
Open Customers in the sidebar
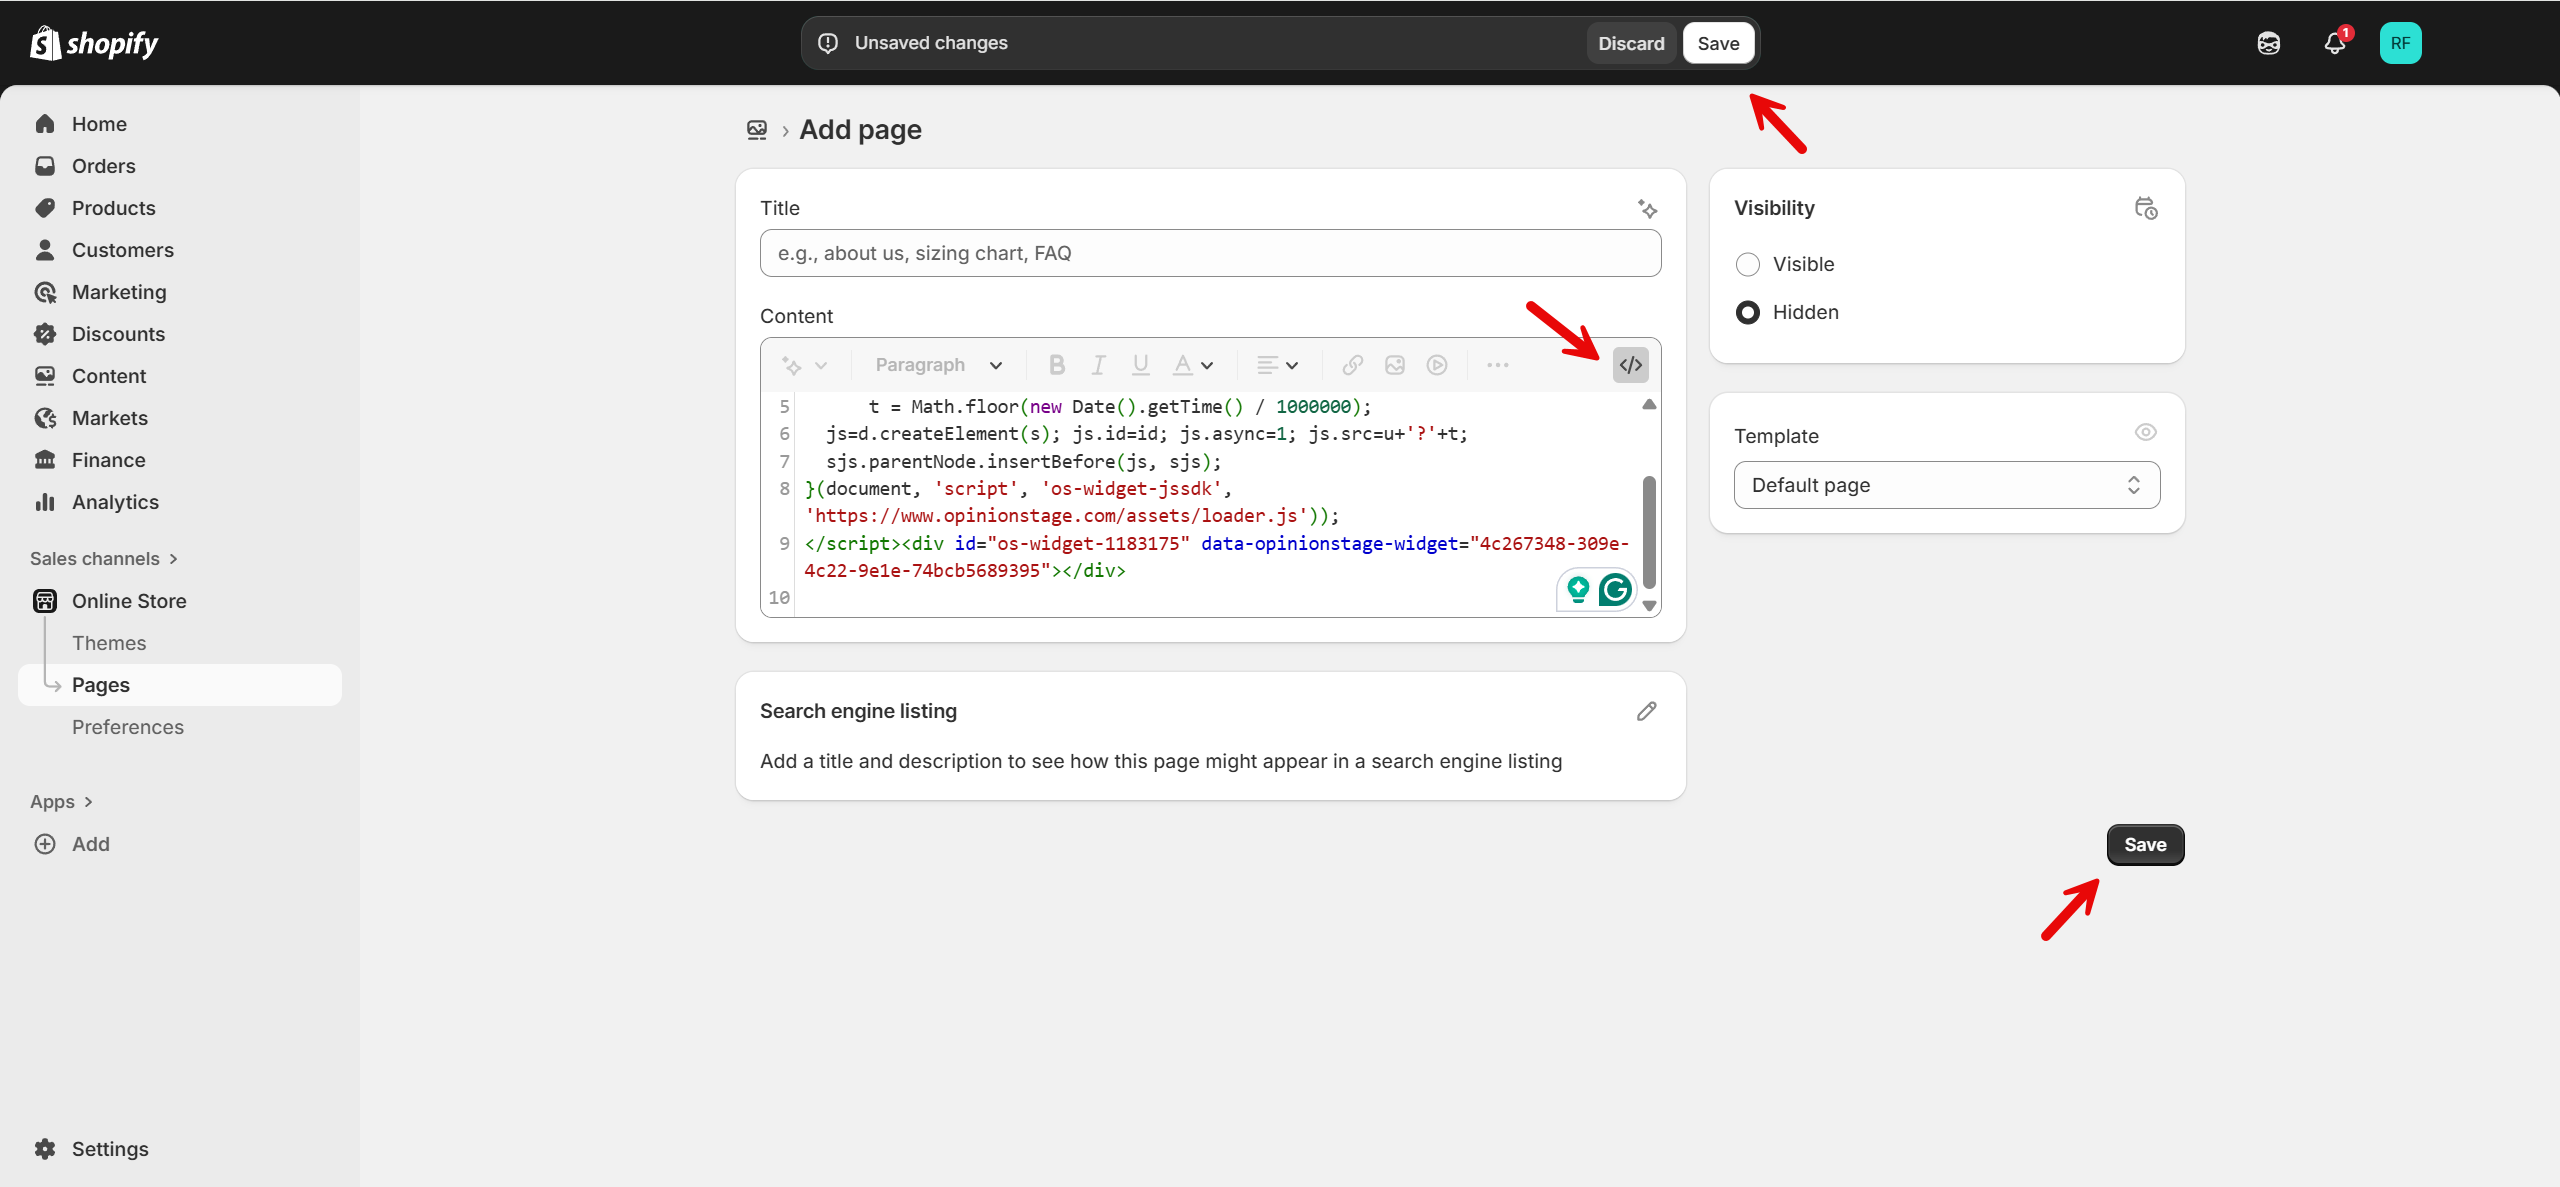[x=180, y=250]
